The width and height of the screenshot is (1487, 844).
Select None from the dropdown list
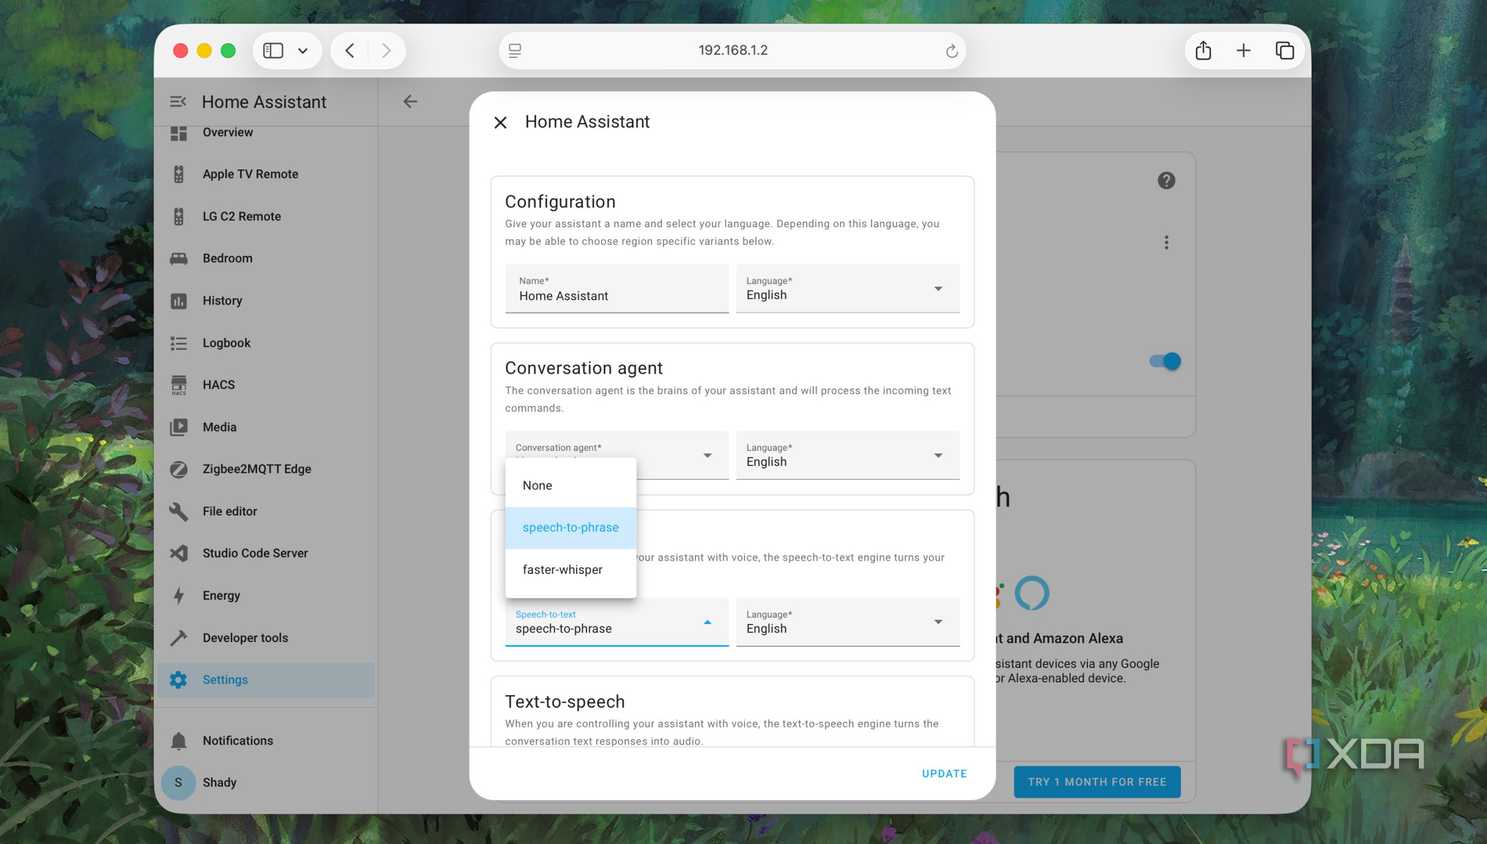click(x=571, y=485)
